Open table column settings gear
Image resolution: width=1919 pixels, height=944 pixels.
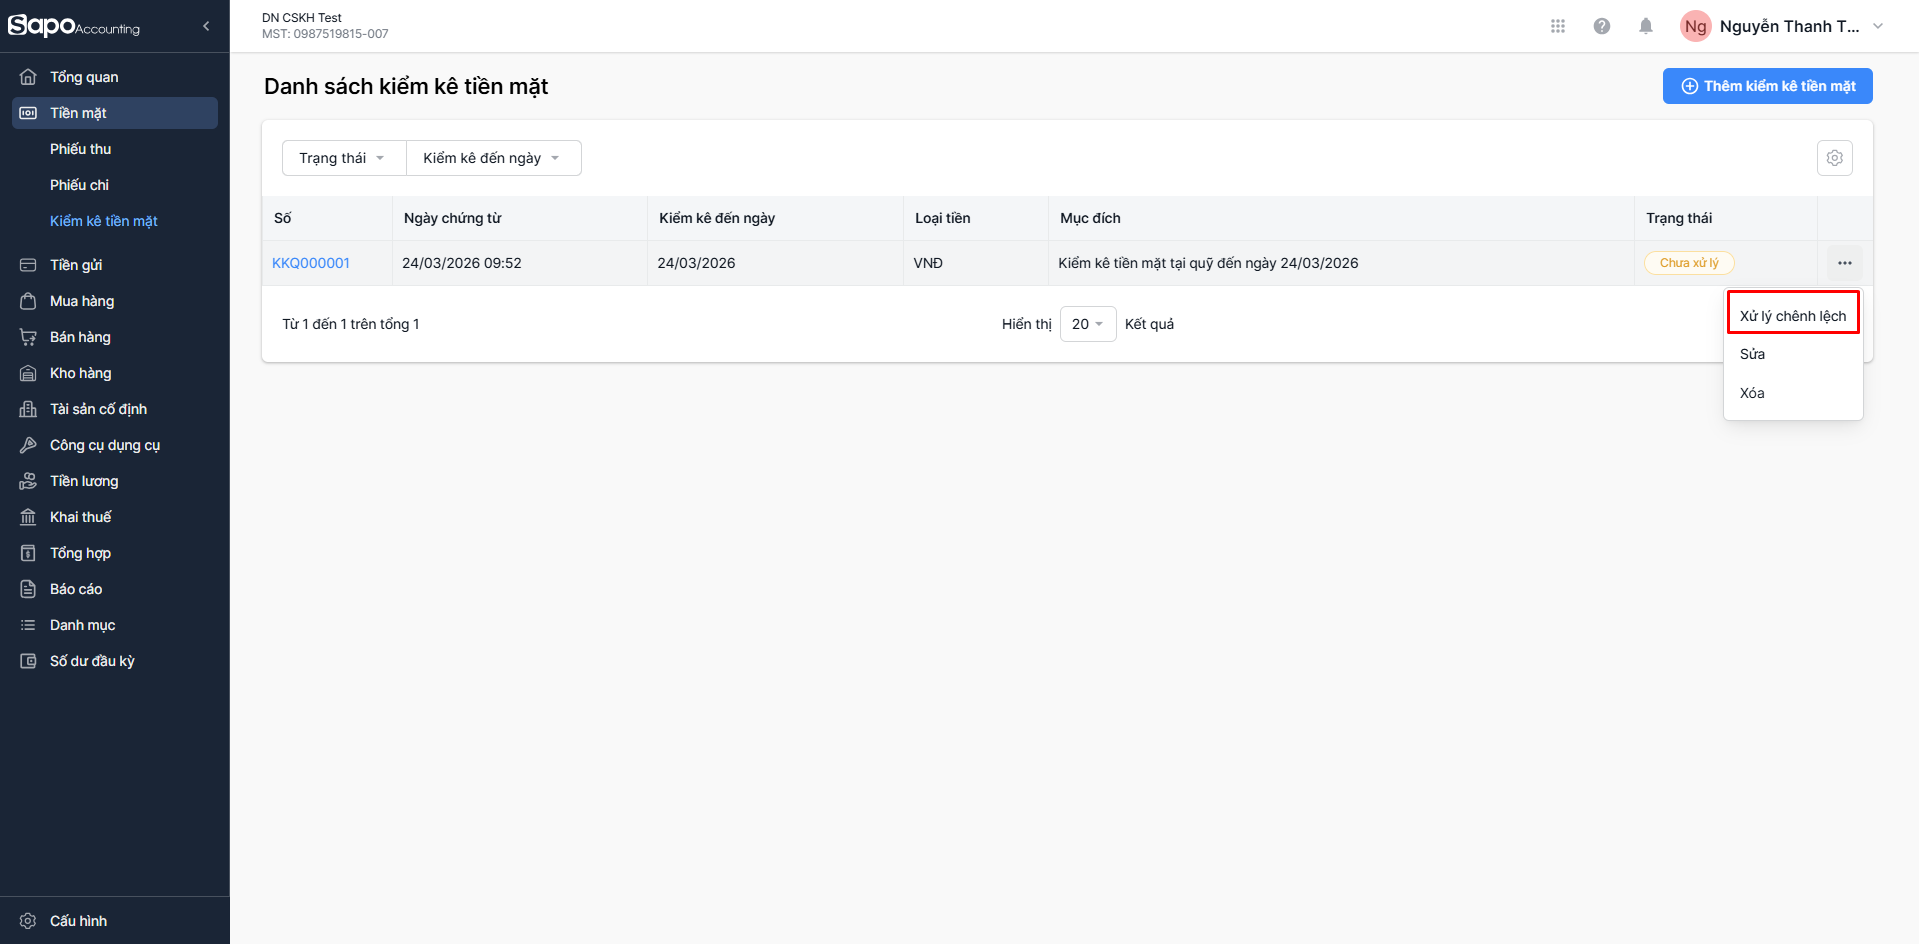pyautogui.click(x=1834, y=158)
